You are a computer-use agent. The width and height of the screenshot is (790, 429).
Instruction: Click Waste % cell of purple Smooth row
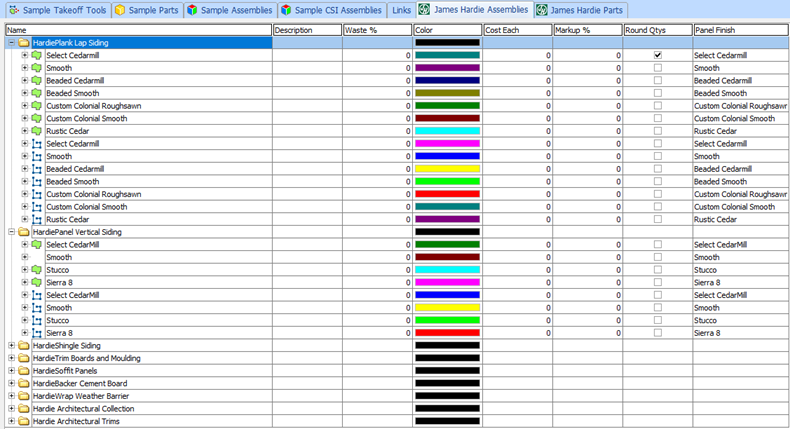tap(377, 68)
